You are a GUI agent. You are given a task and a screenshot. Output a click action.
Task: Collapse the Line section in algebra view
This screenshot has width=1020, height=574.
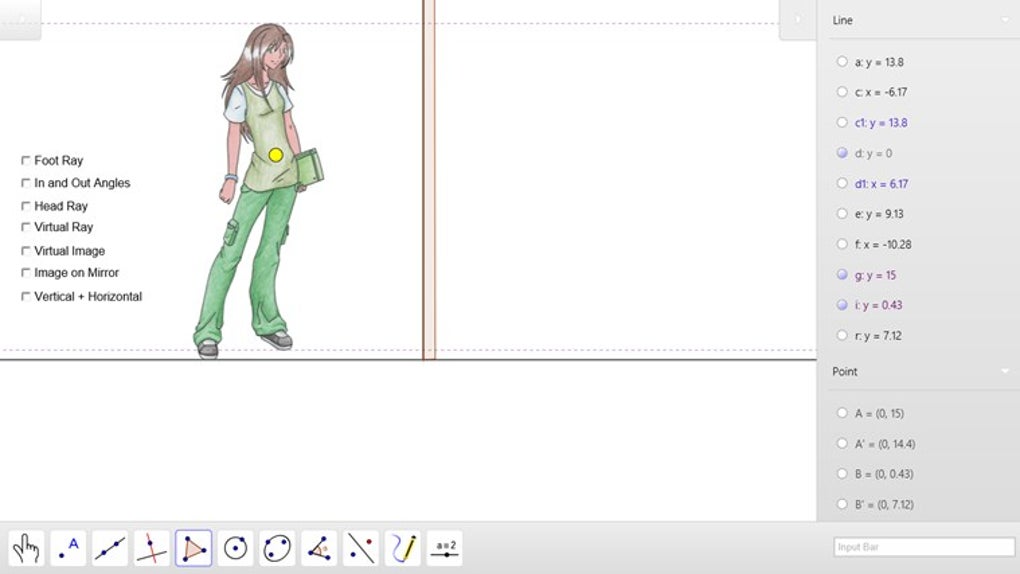pos(1005,20)
